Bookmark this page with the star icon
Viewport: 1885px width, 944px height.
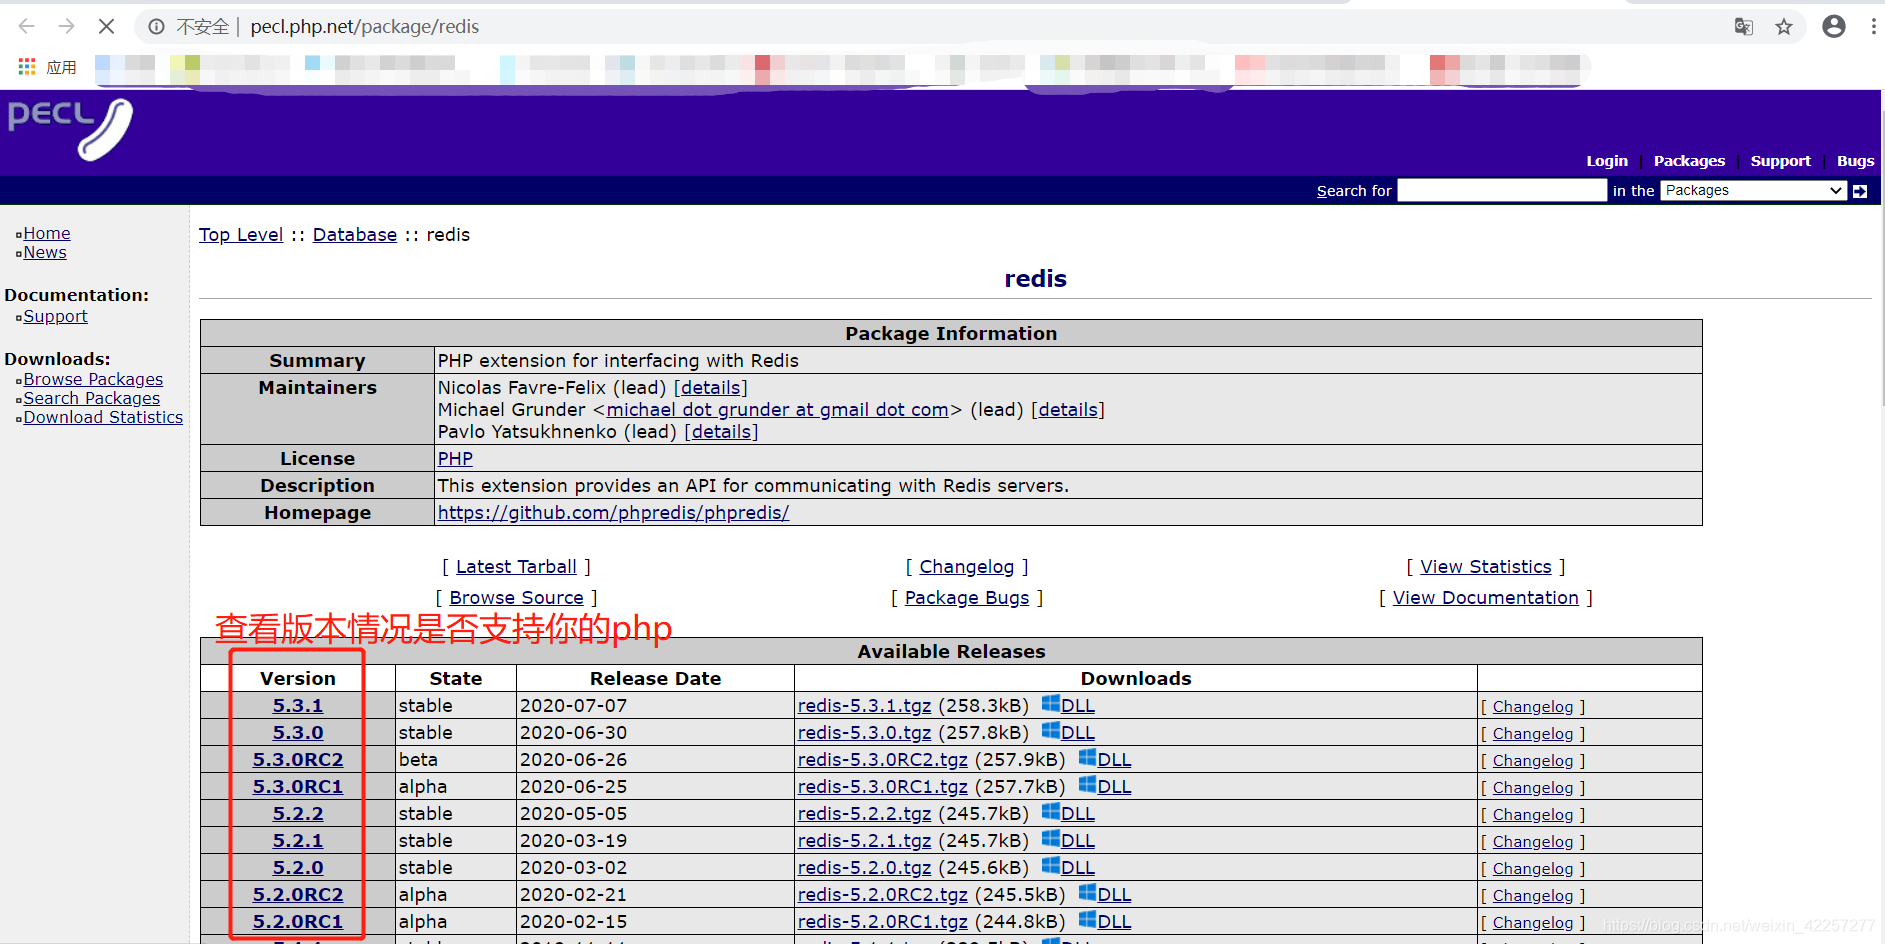click(x=1784, y=27)
